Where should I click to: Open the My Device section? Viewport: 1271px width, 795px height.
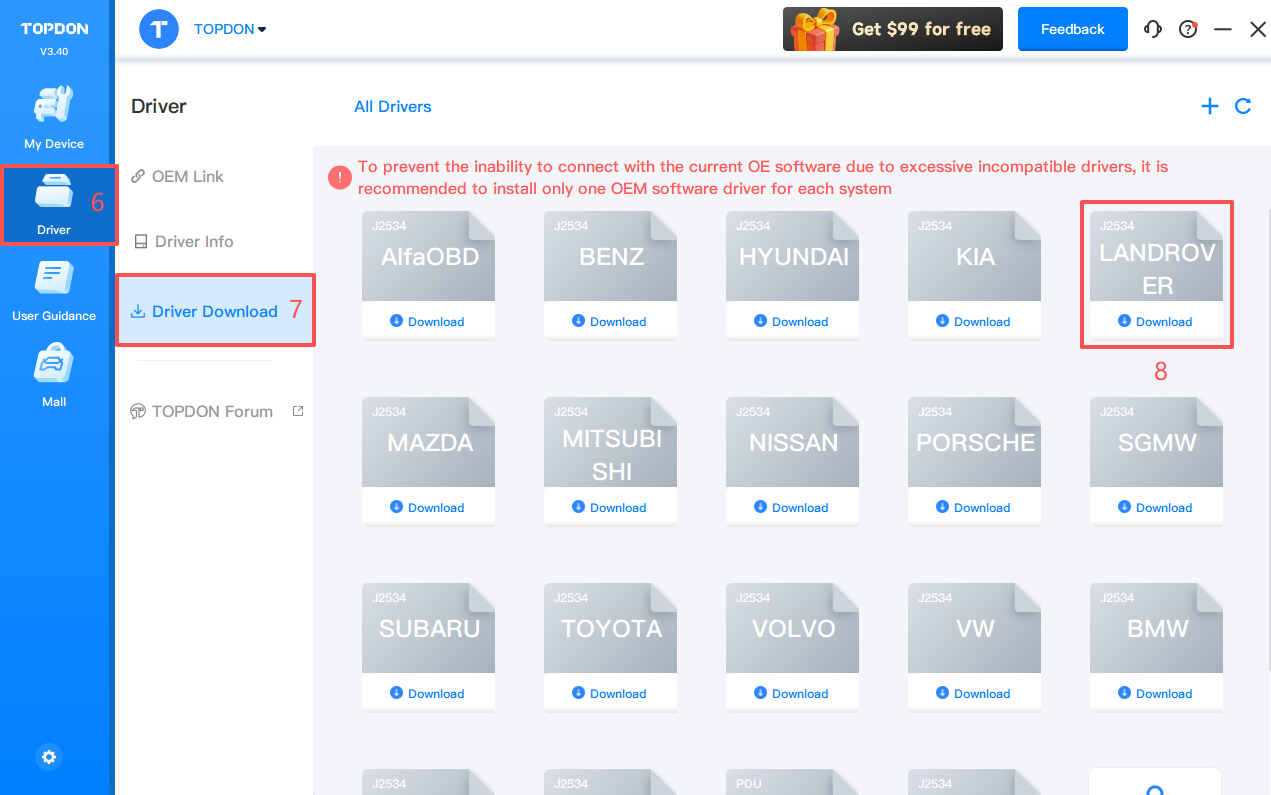pos(54,118)
